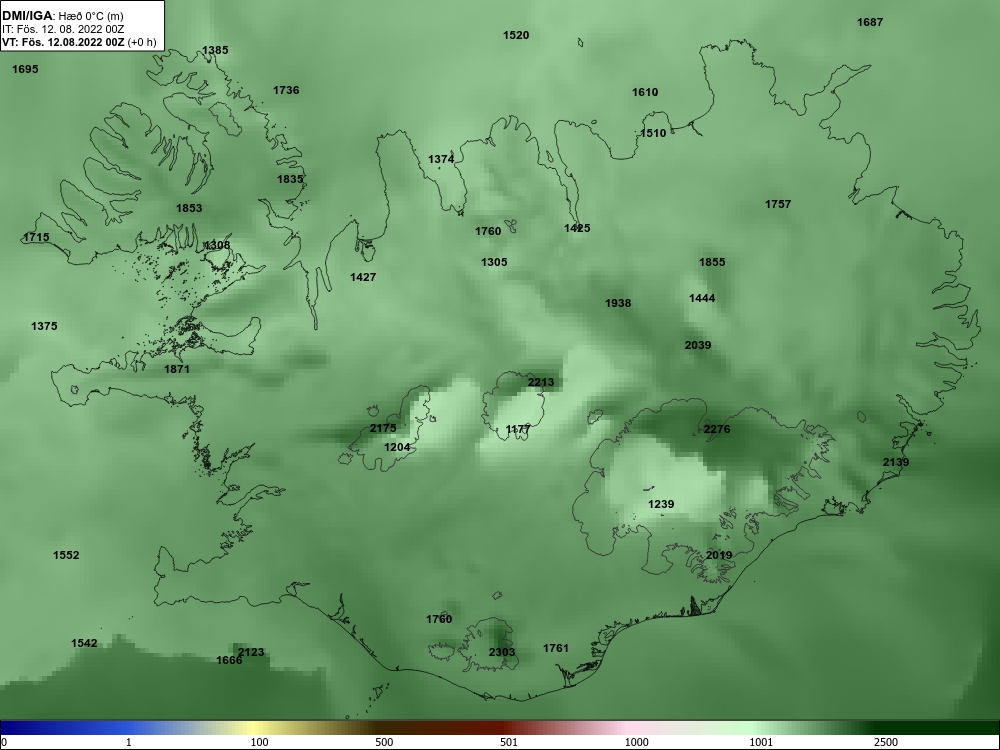Pick the 1305 value on the map
This screenshot has width=1000, height=750.
(x=494, y=262)
